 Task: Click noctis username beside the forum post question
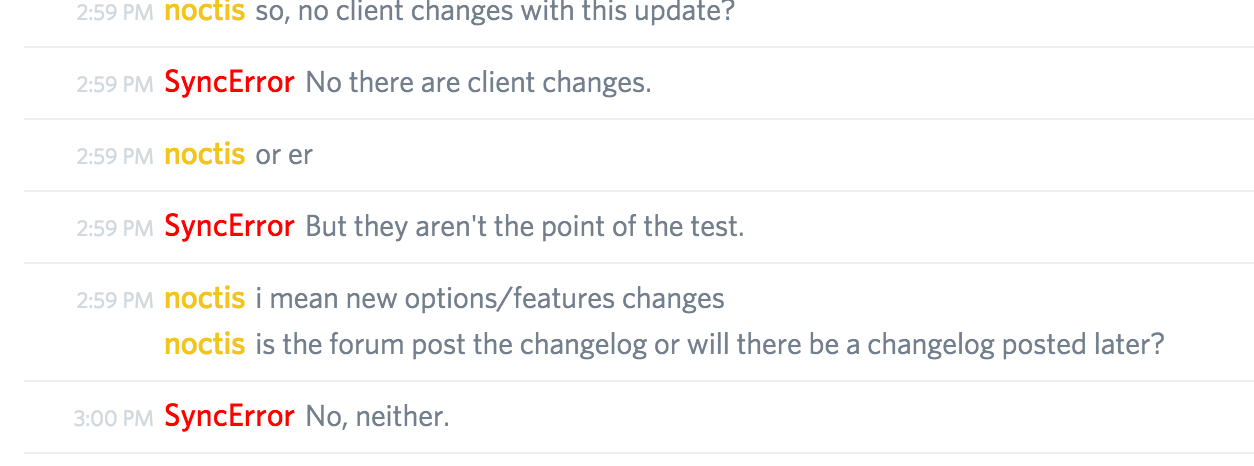coord(204,344)
